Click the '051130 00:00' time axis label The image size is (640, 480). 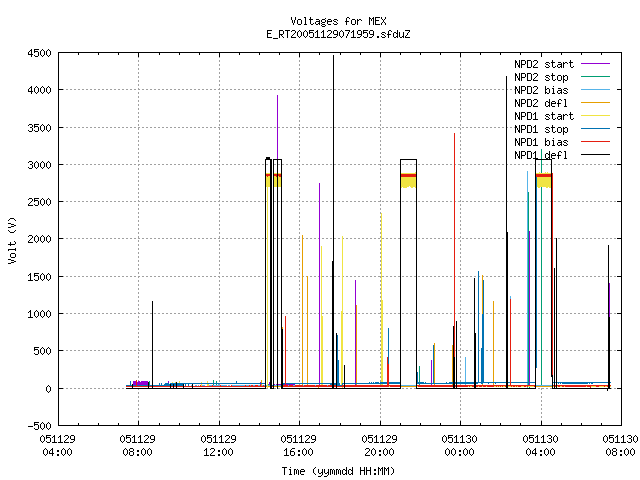(x=459, y=446)
